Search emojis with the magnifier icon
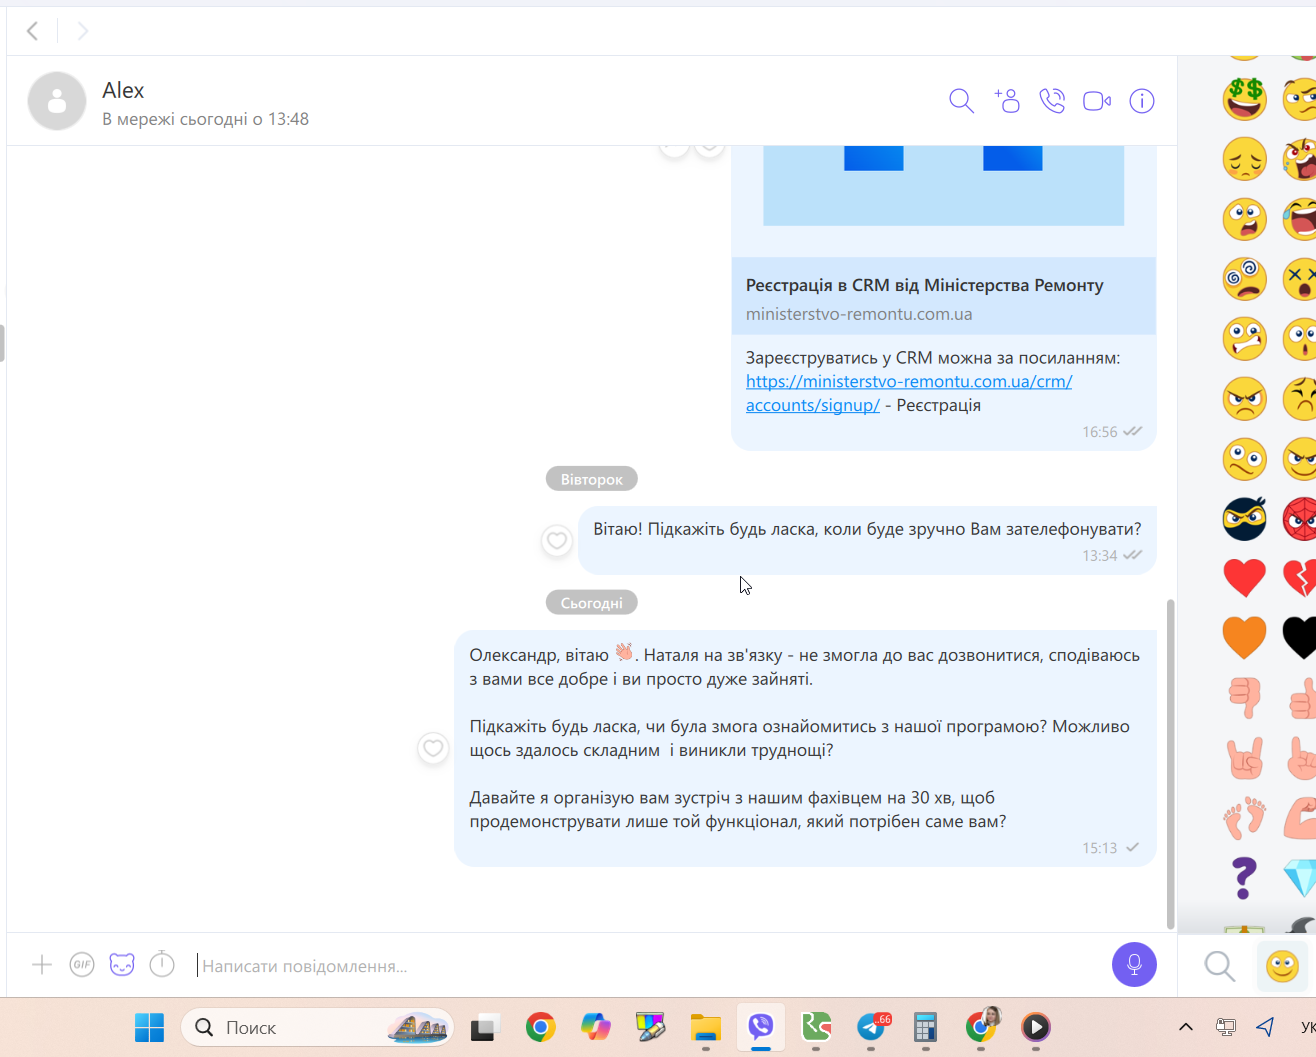The image size is (1316, 1057). (1219, 966)
